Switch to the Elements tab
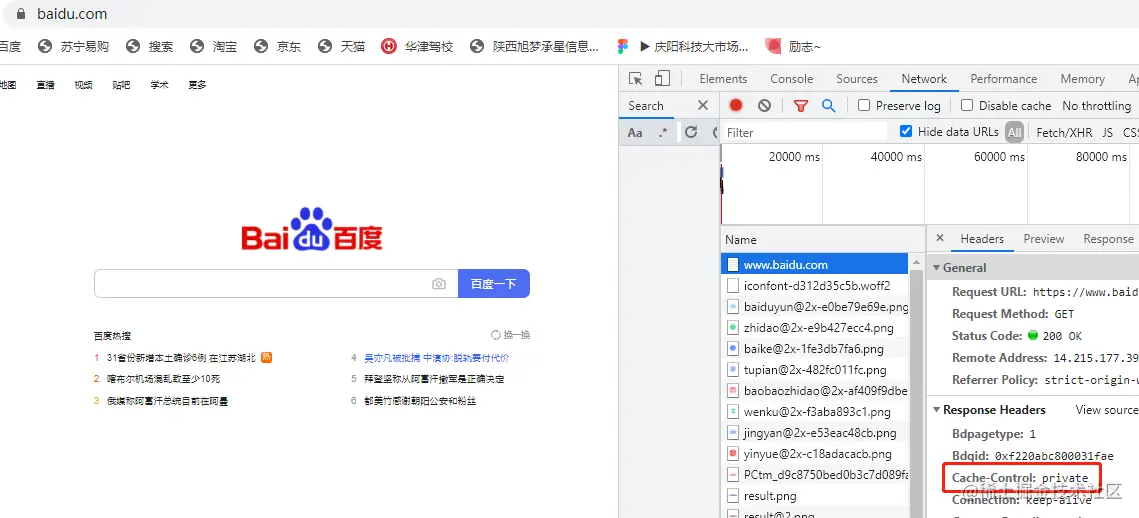Screen dimensions: 1139x518 [x=723, y=78]
